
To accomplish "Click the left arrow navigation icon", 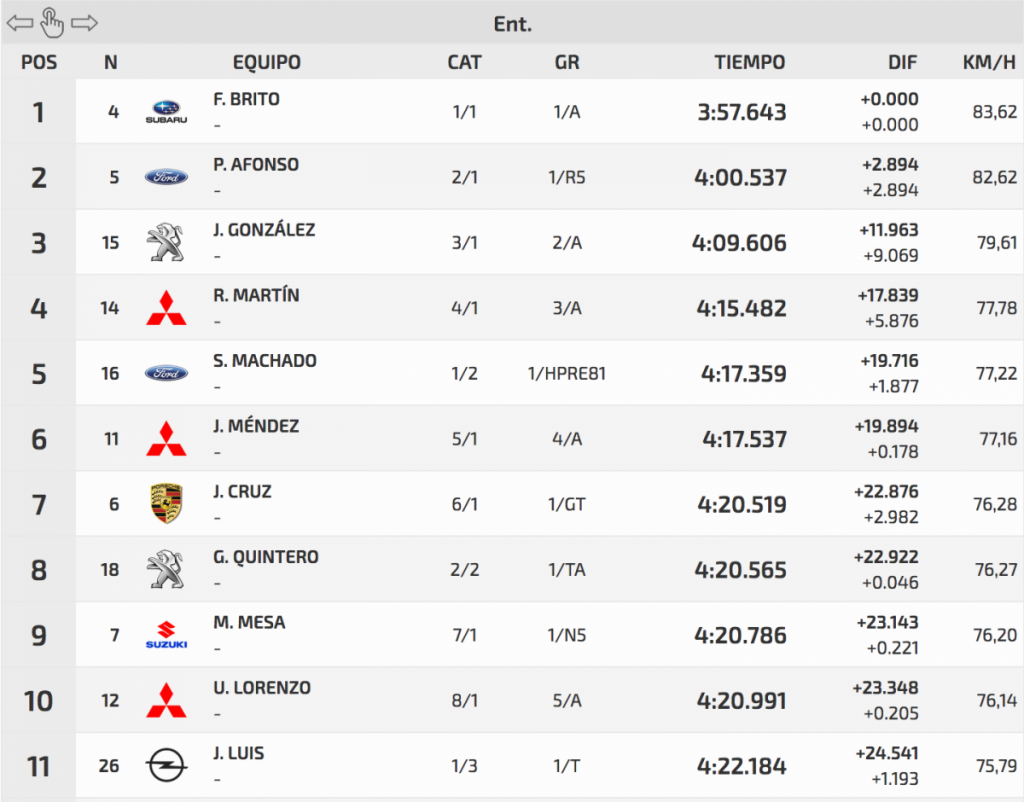I will pos(19,22).
